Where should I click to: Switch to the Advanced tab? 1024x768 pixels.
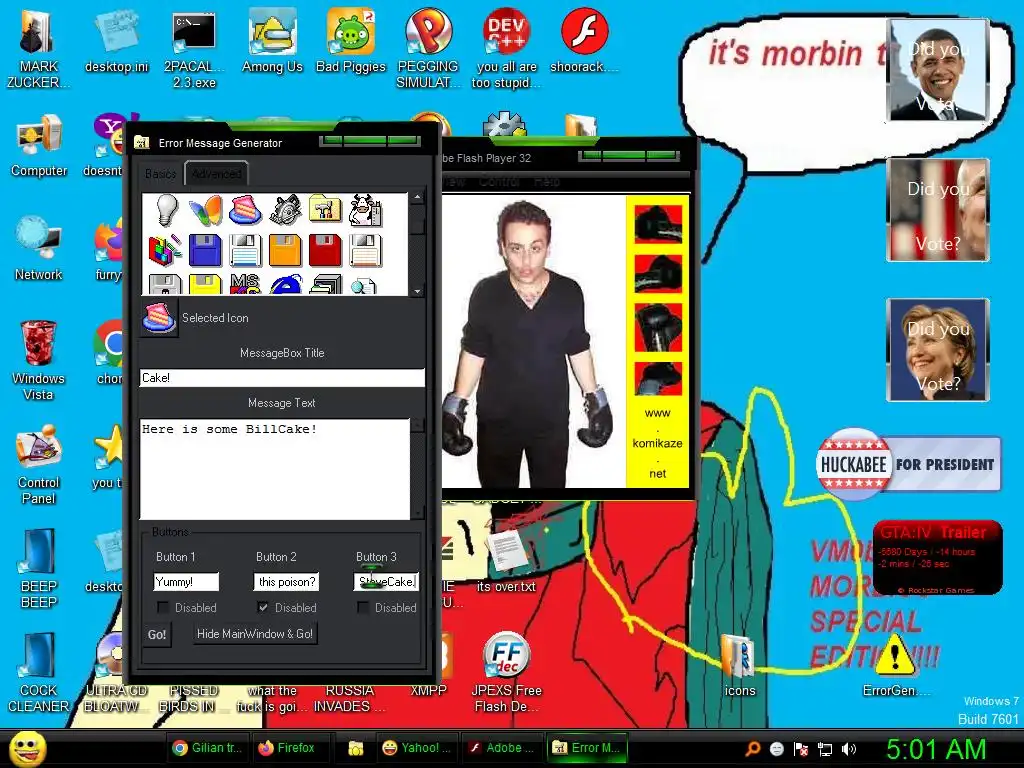(216, 174)
